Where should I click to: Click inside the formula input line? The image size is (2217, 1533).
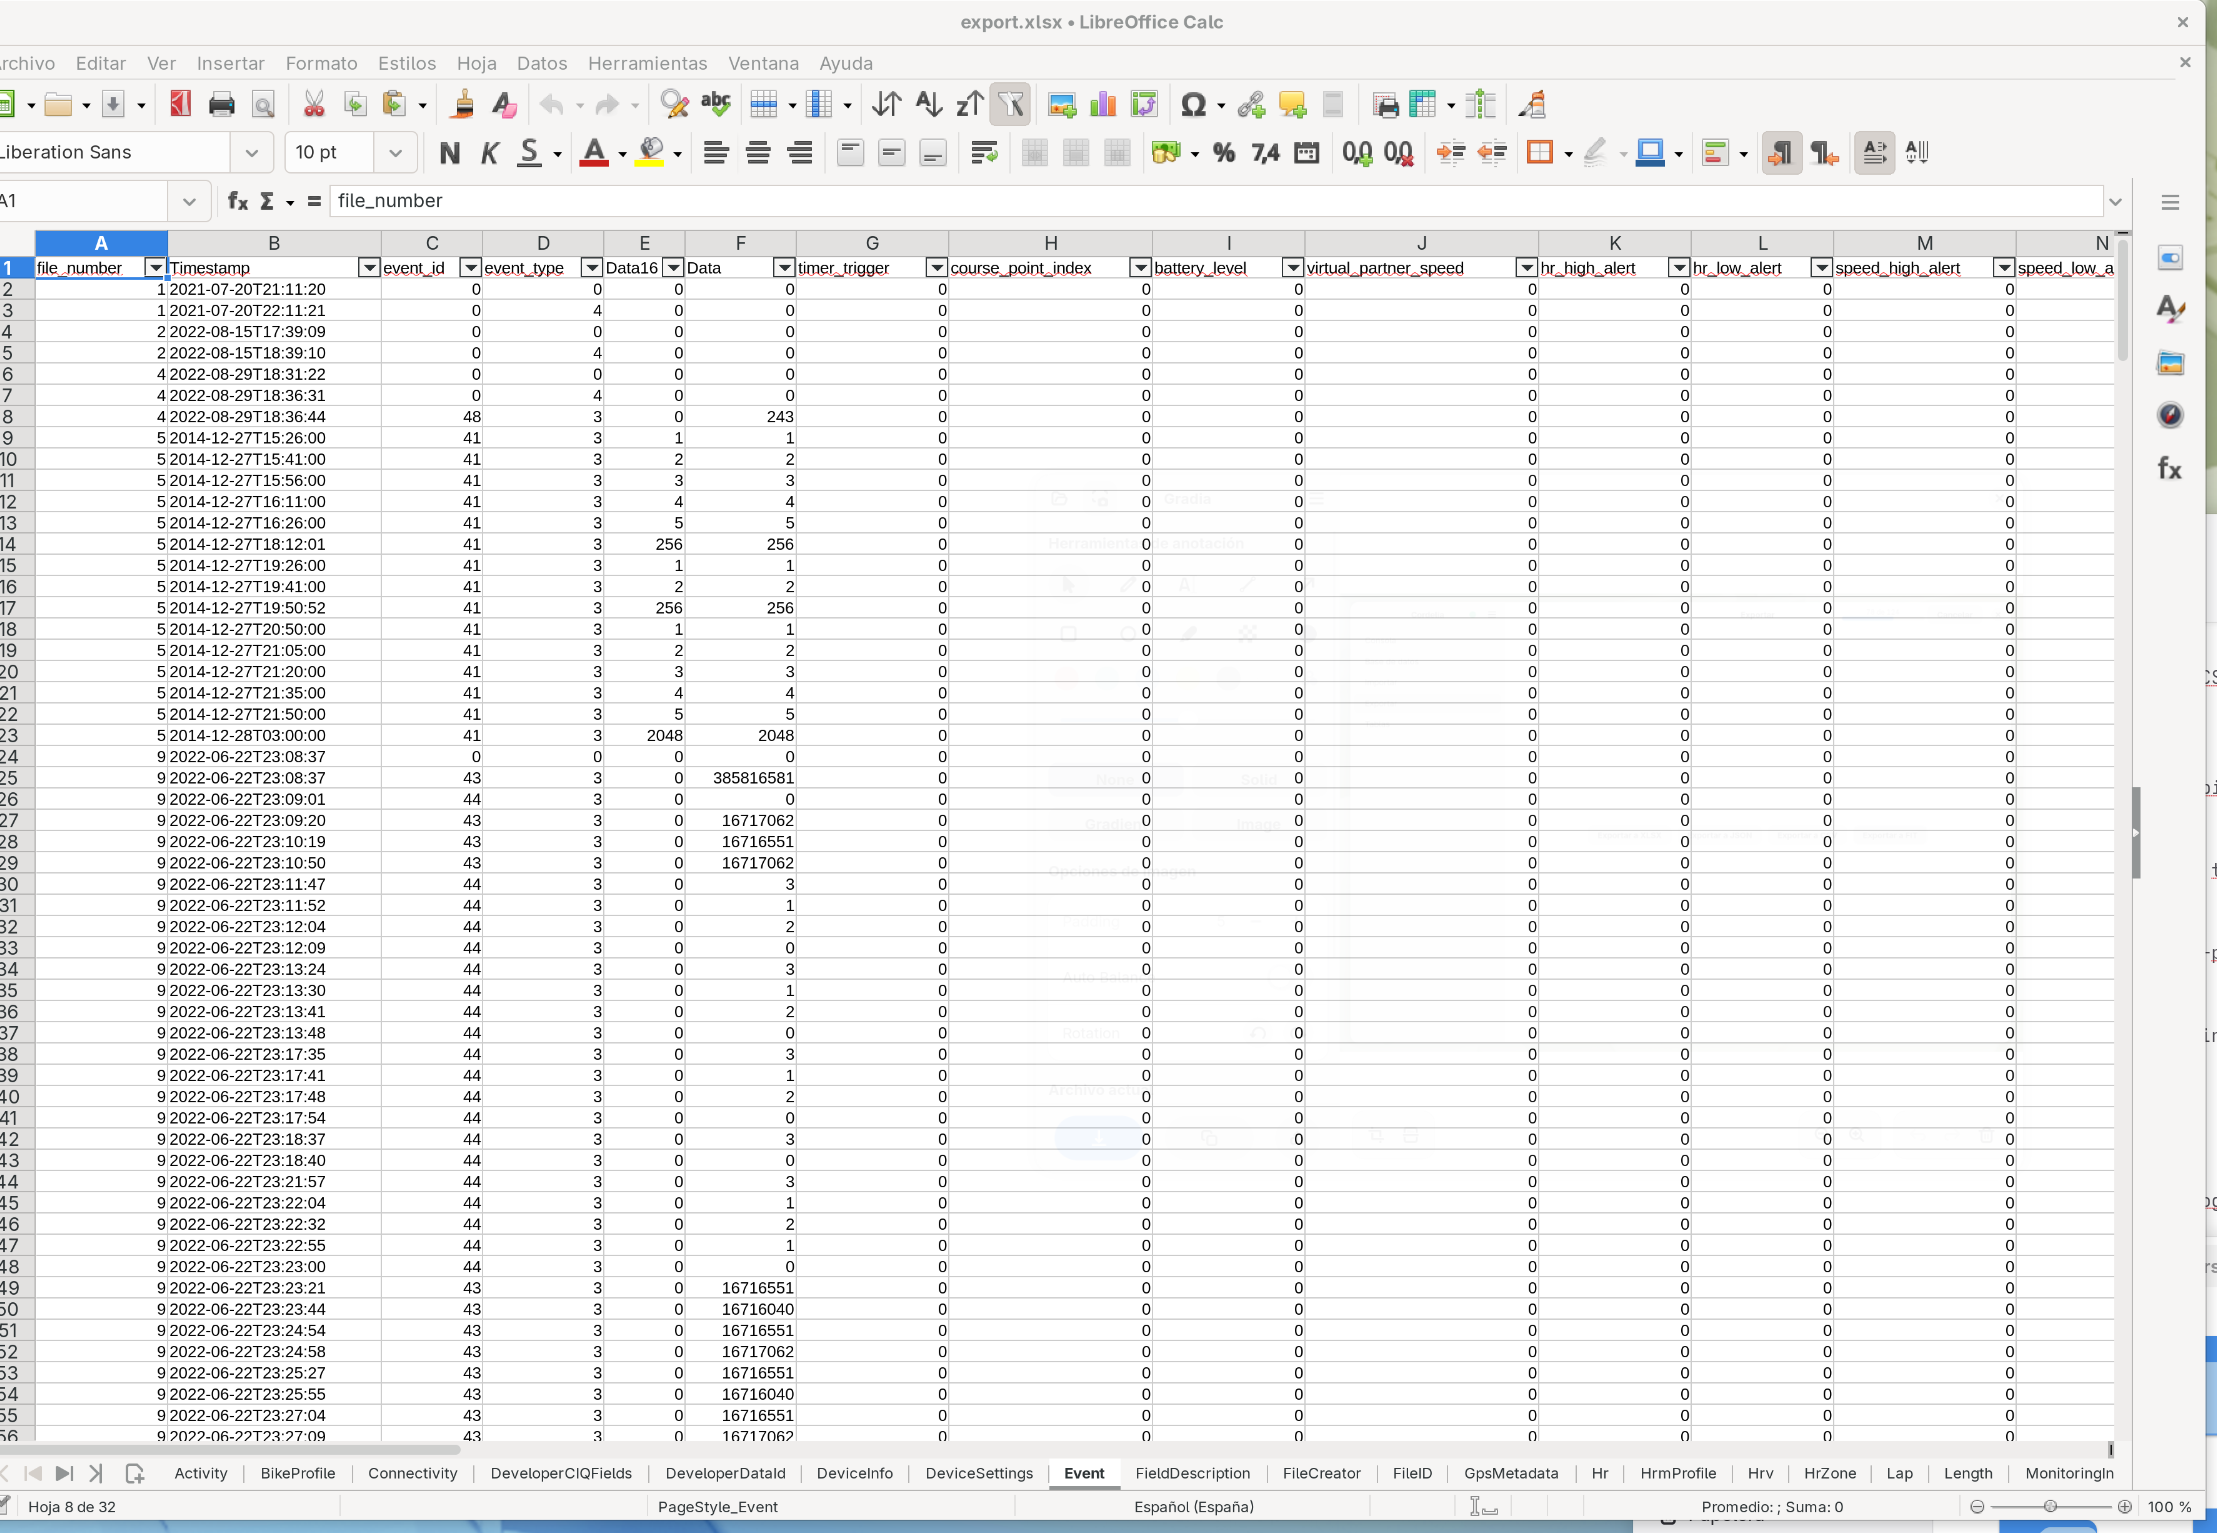[1214, 201]
